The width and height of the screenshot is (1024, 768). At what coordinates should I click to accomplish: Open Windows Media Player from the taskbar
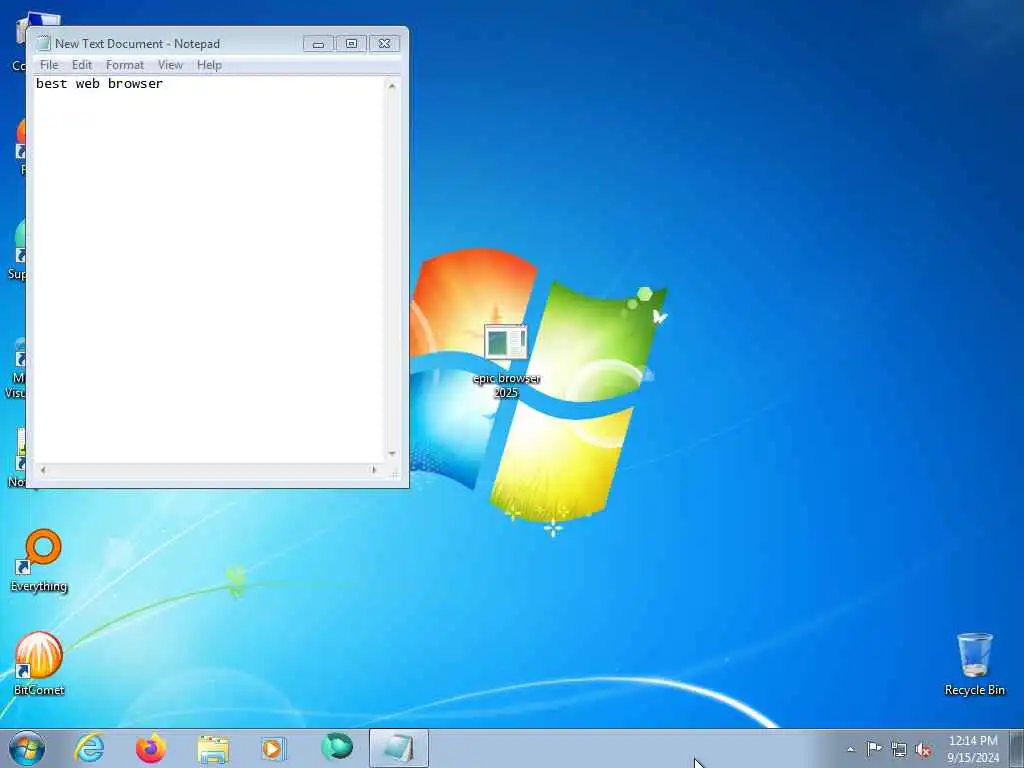pos(274,748)
